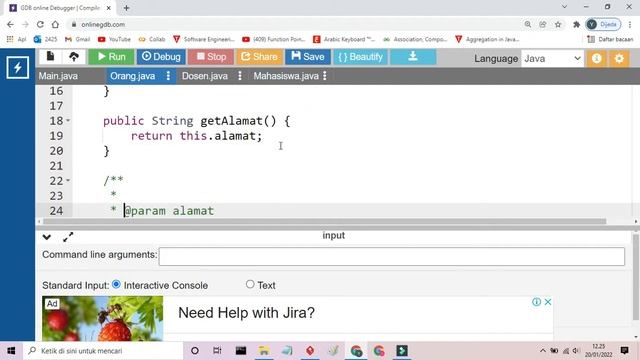
Task: Select Text standard input option
Action: click(x=250, y=284)
